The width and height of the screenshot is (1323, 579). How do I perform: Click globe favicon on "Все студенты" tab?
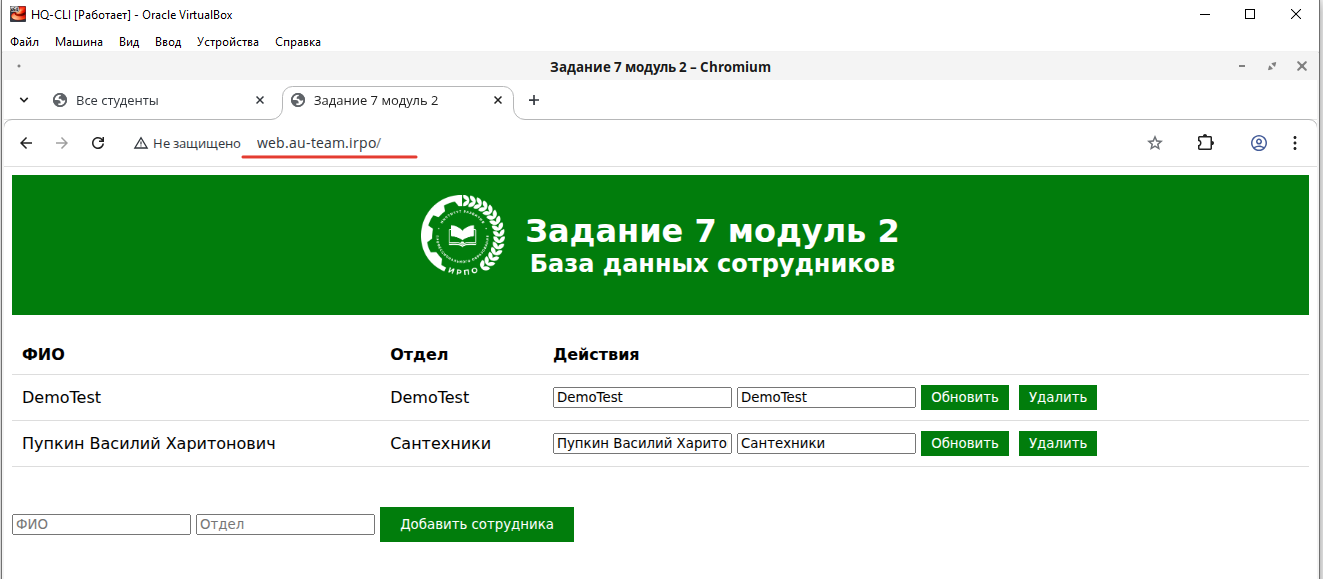[x=60, y=100]
